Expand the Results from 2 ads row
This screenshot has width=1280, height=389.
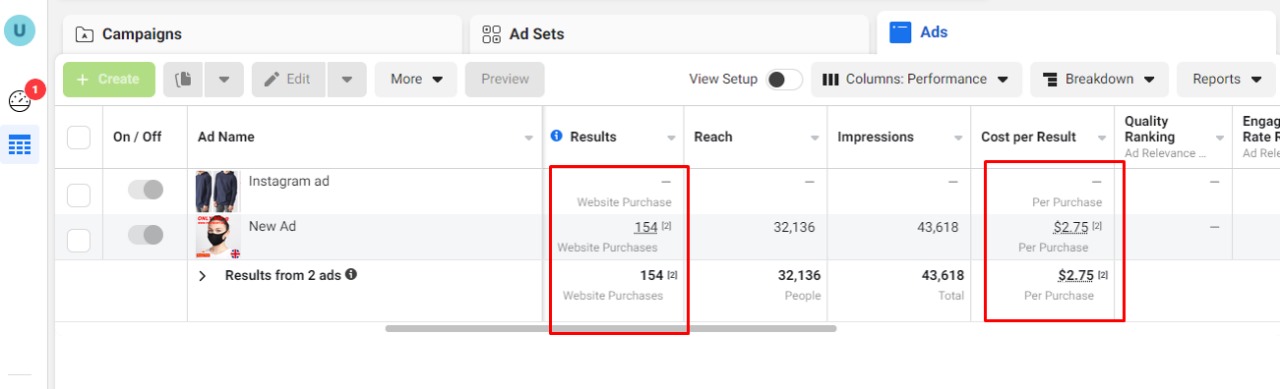tap(203, 275)
